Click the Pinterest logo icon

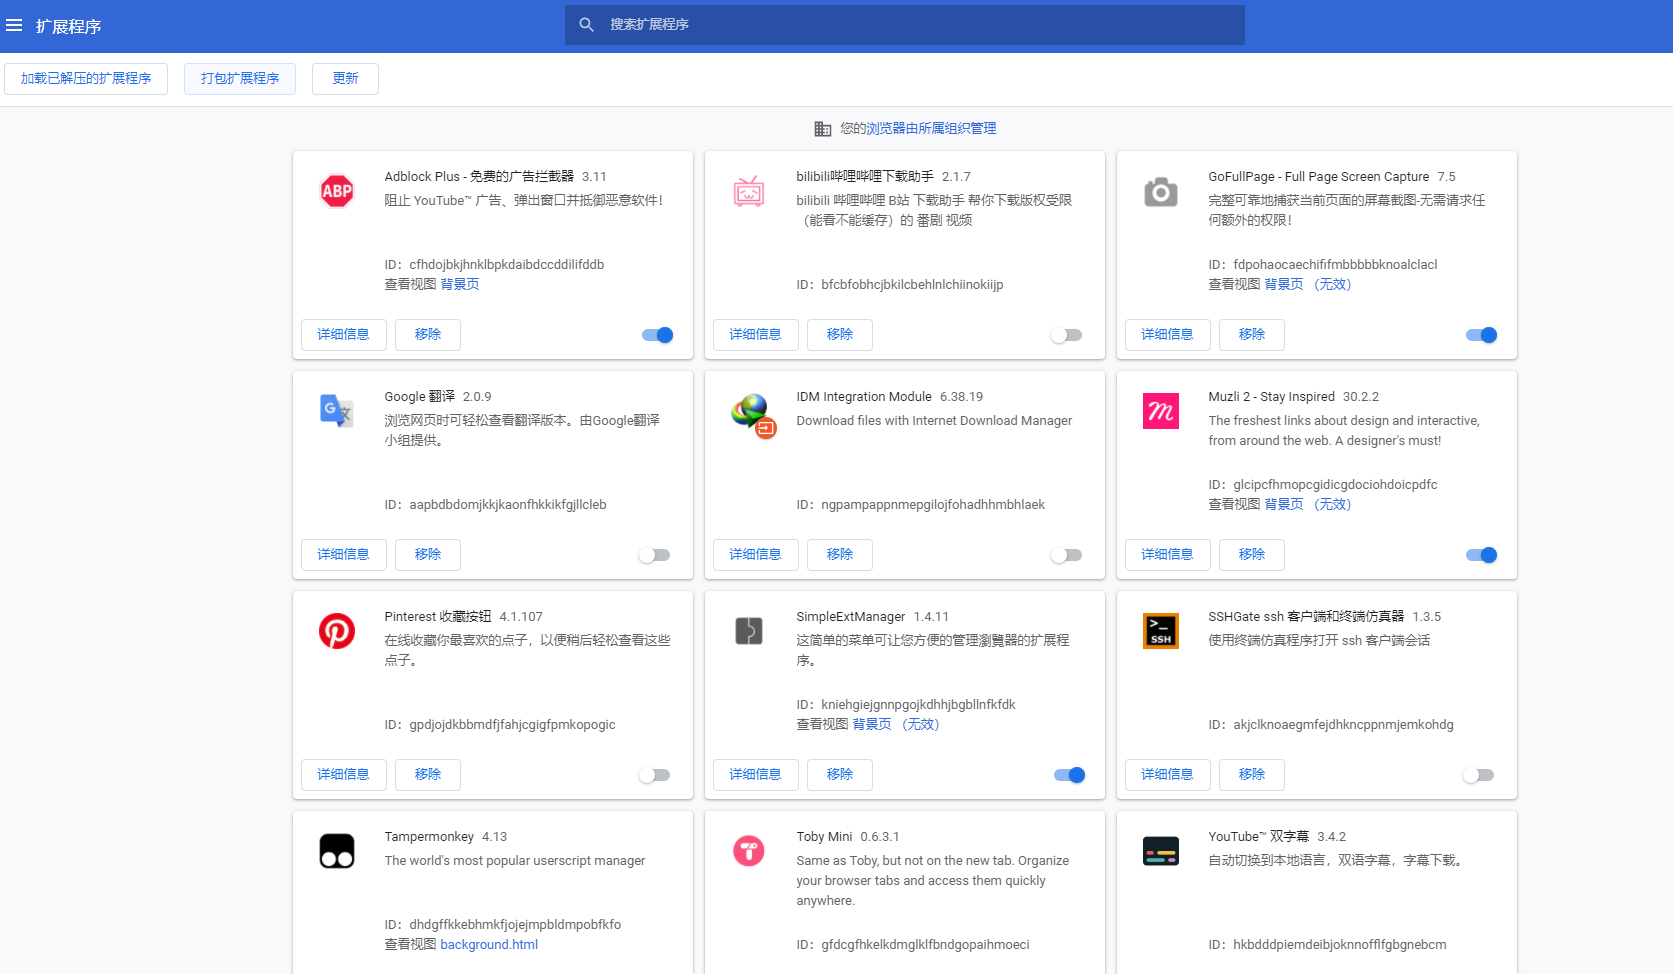[x=337, y=630]
